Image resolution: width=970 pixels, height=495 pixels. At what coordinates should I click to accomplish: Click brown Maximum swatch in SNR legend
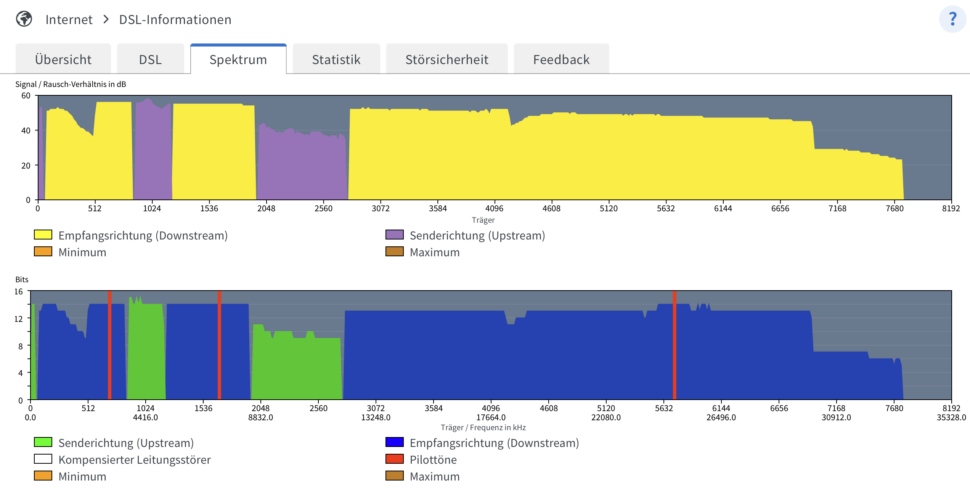pos(395,252)
